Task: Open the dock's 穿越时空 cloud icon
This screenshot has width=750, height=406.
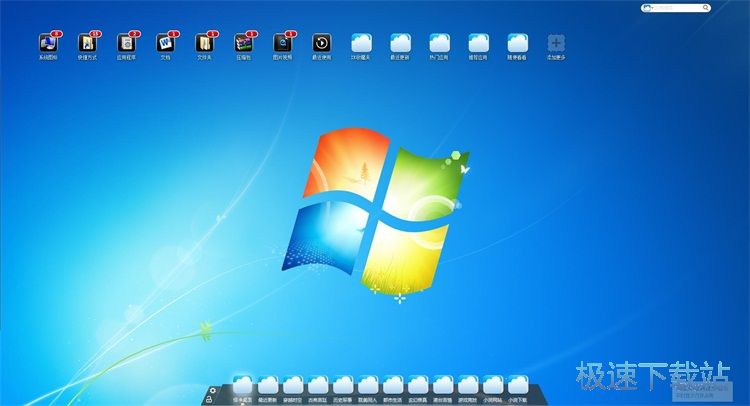Action: (x=293, y=386)
